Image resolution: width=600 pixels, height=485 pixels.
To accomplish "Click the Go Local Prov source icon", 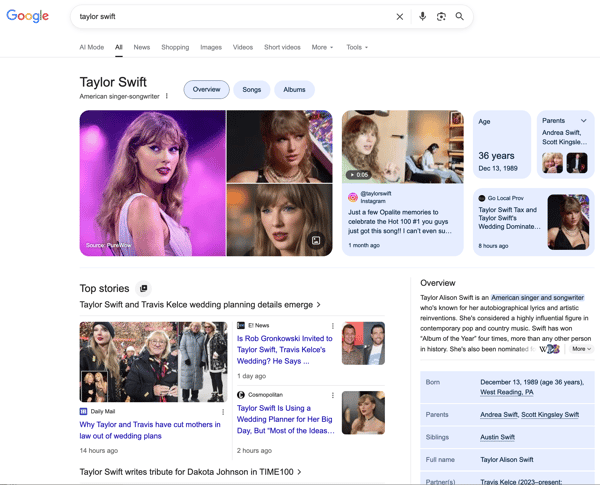I will click(482, 198).
